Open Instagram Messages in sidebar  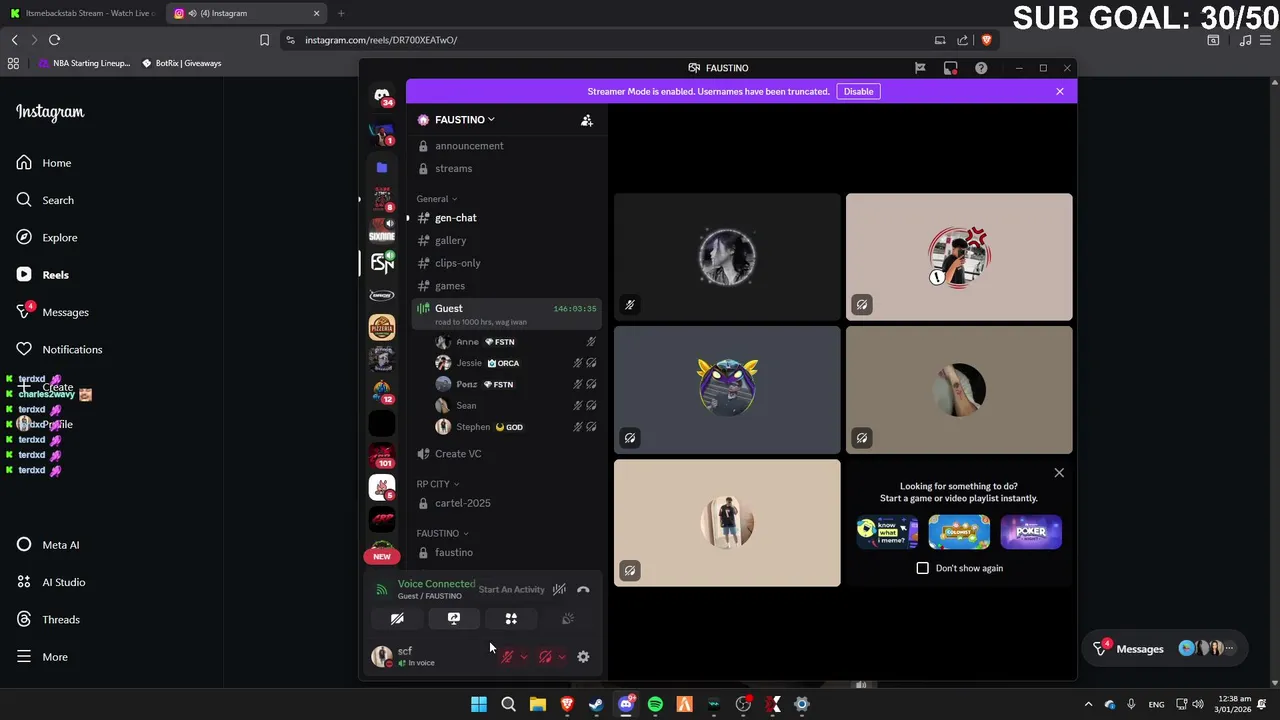53,312
